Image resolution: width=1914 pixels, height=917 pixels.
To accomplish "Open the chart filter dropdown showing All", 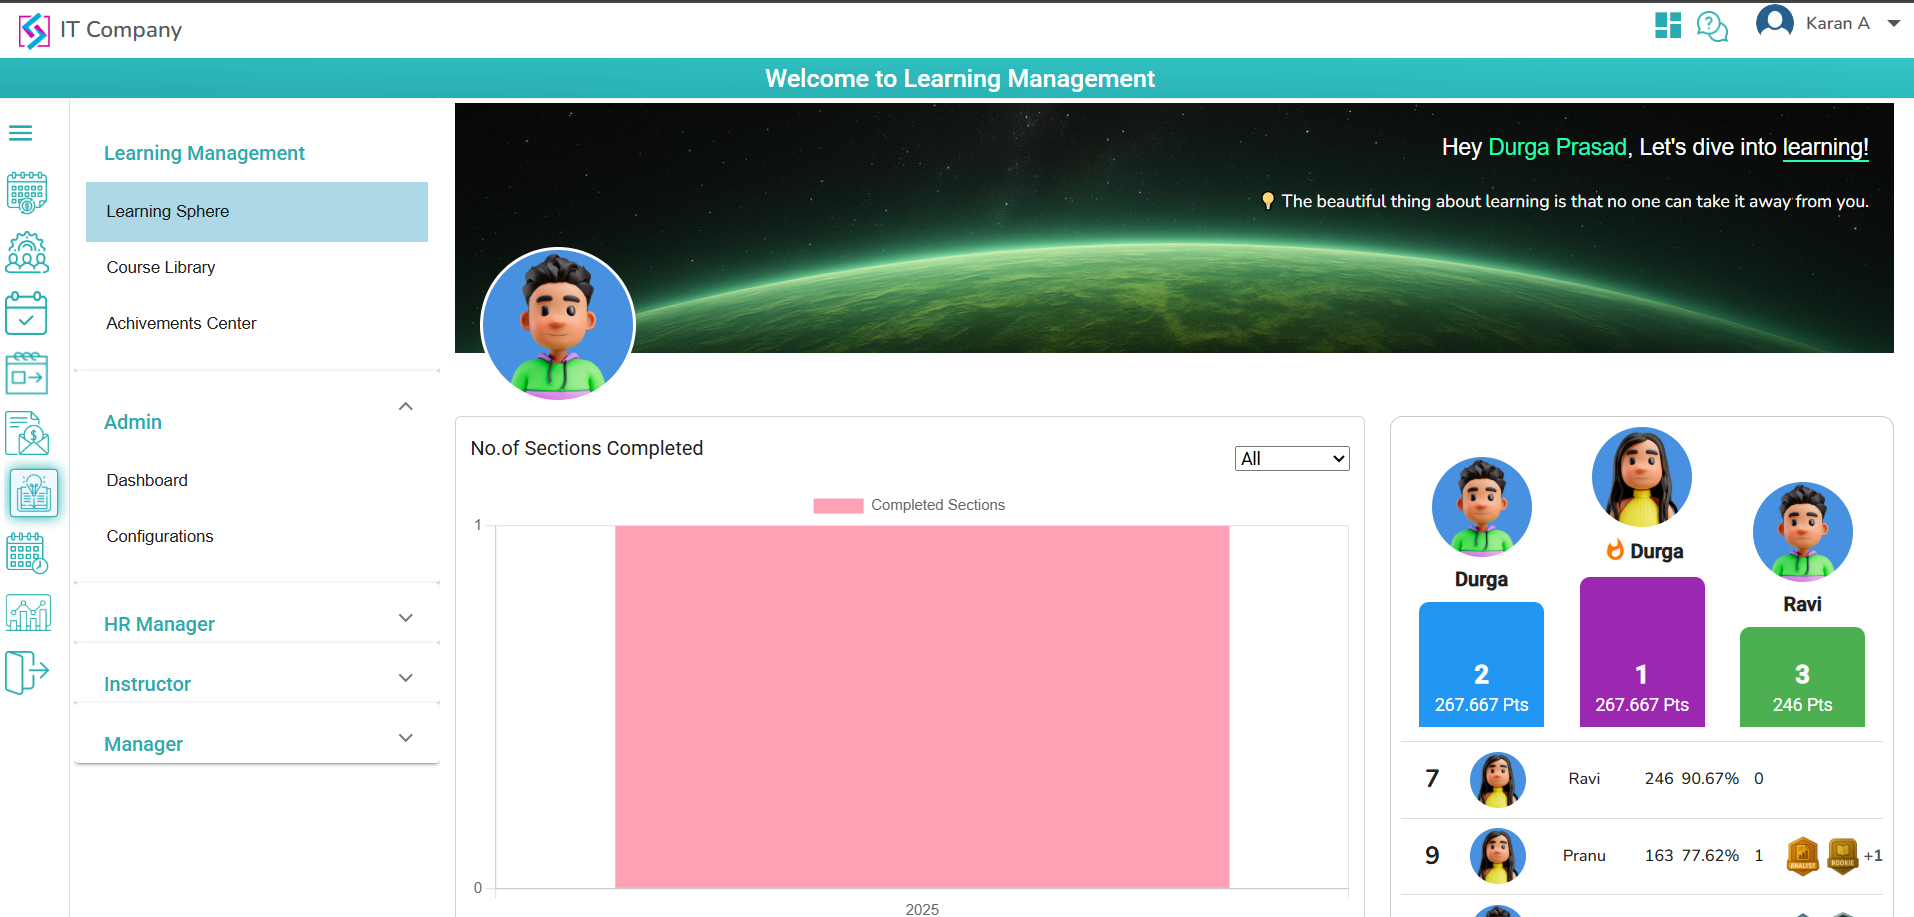I will point(1291,457).
